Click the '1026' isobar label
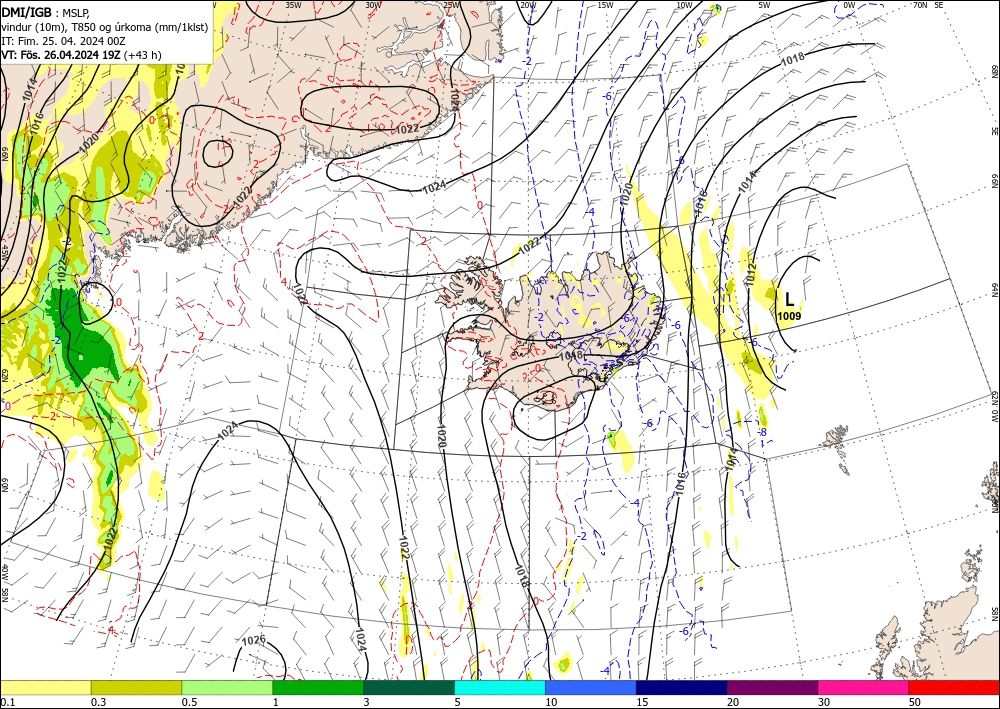This screenshot has height=709, width=1000. (x=253, y=640)
